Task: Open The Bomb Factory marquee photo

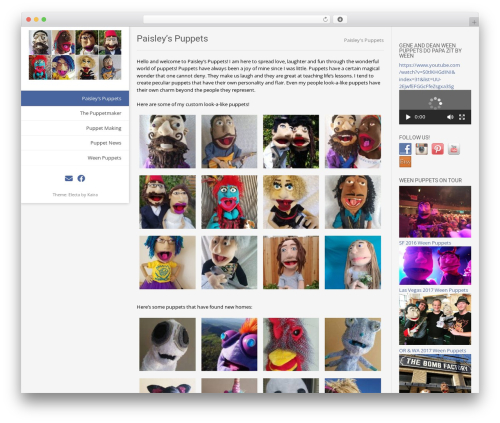Action: 435,373
